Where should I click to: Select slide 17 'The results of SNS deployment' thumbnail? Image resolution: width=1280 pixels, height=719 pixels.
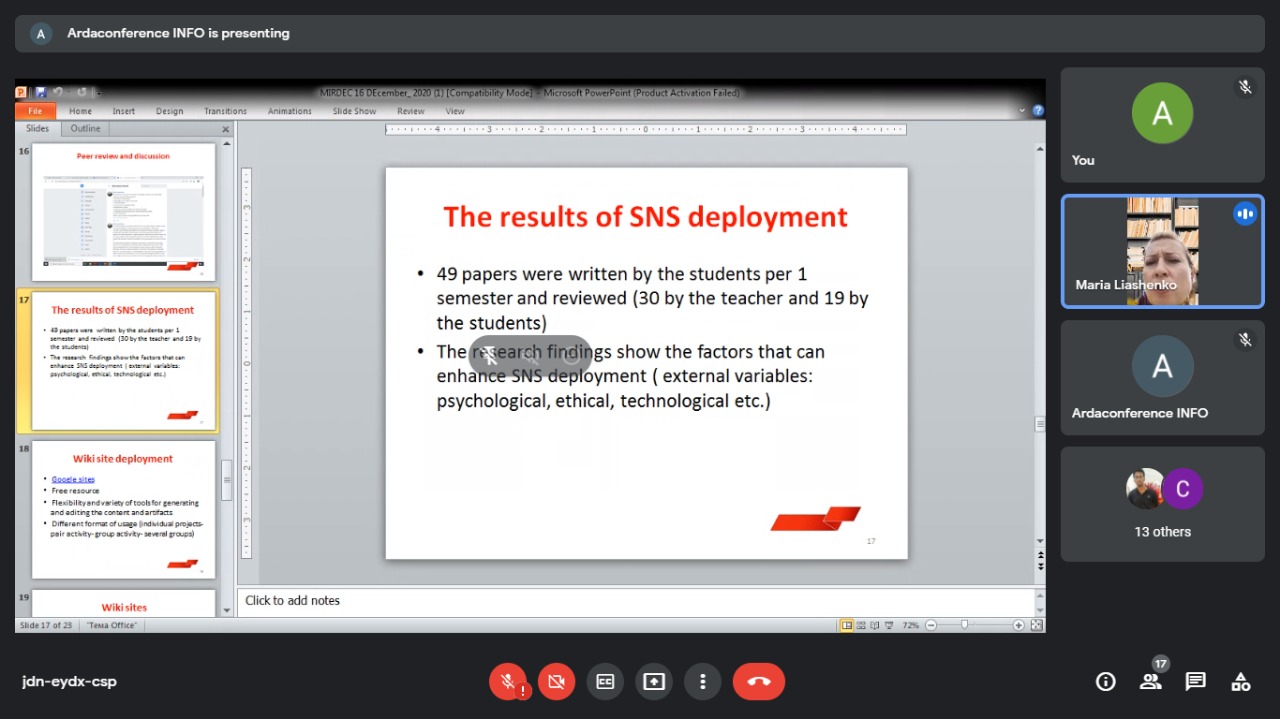point(124,361)
